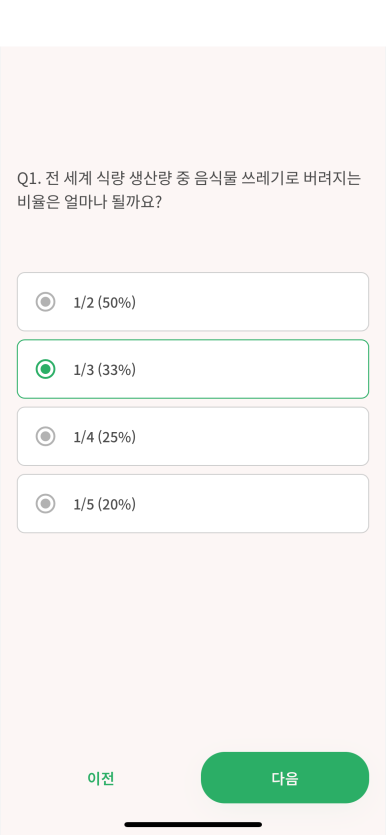The height and width of the screenshot is (835, 386).
Task: Select the radio circle for 1/2 (50%)
Action: [x=45, y=302]
